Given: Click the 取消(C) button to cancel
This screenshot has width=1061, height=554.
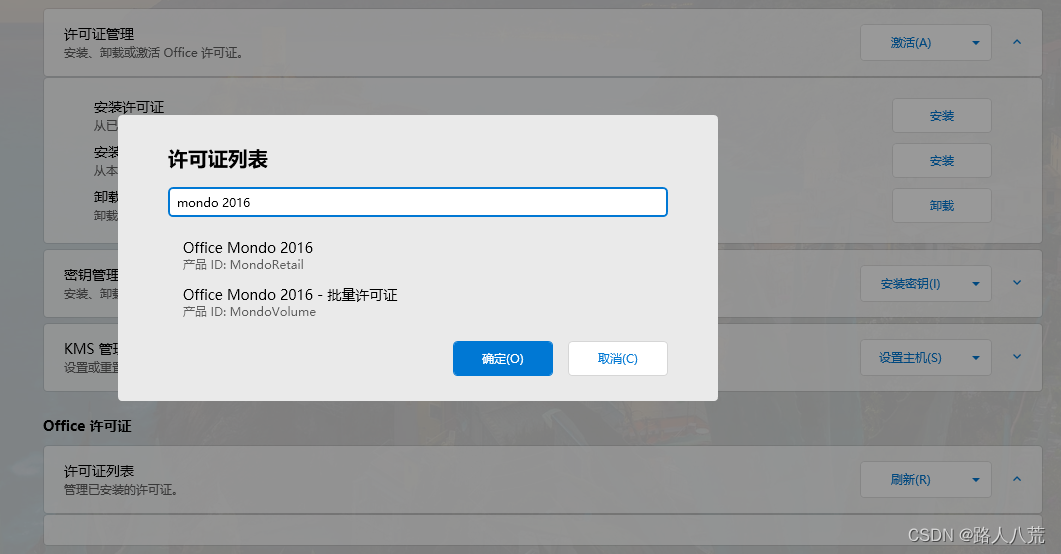Looking at the screenshot, I should 618,359.
